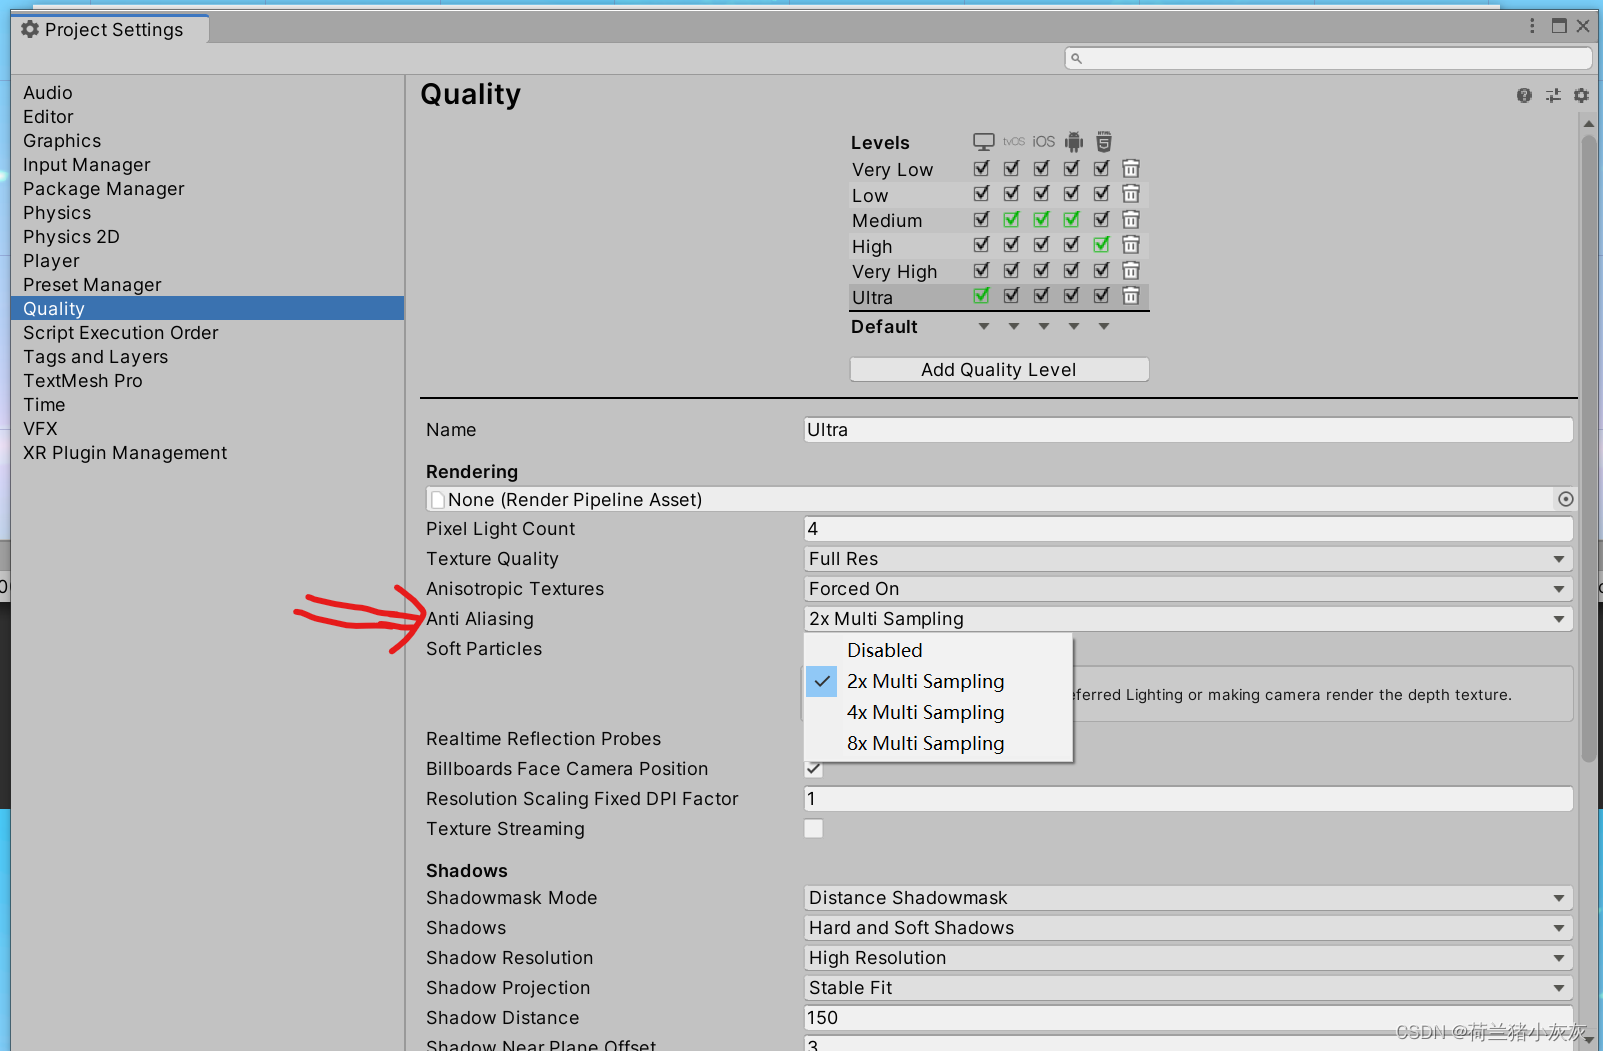Open the Package Manager settings category

[104, 189]
